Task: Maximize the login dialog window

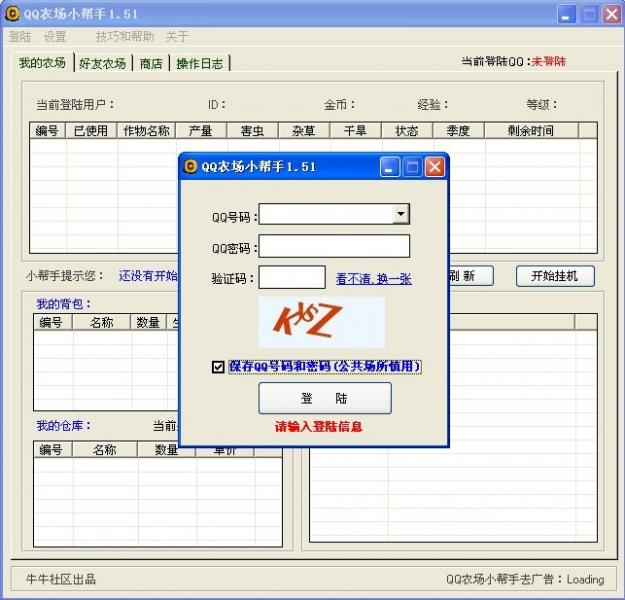Action: pyautogui.click(x=412, y=167)
